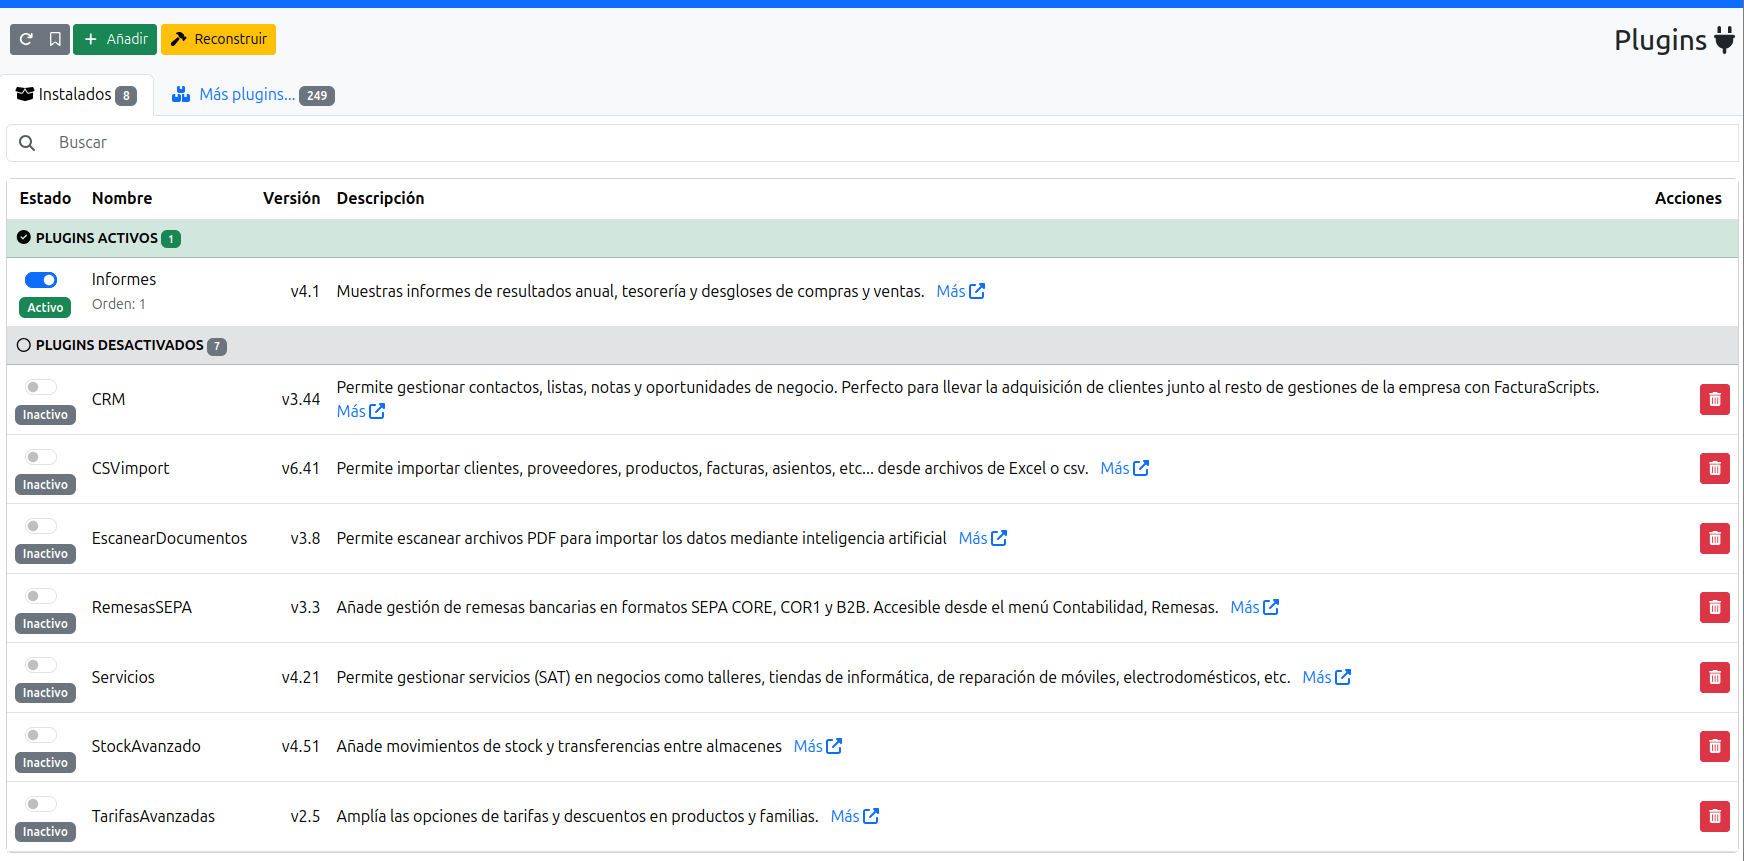
Task: Open the Más link for TarifasAvanzadas
Action: pyautogui.click(x=854, y=816)
